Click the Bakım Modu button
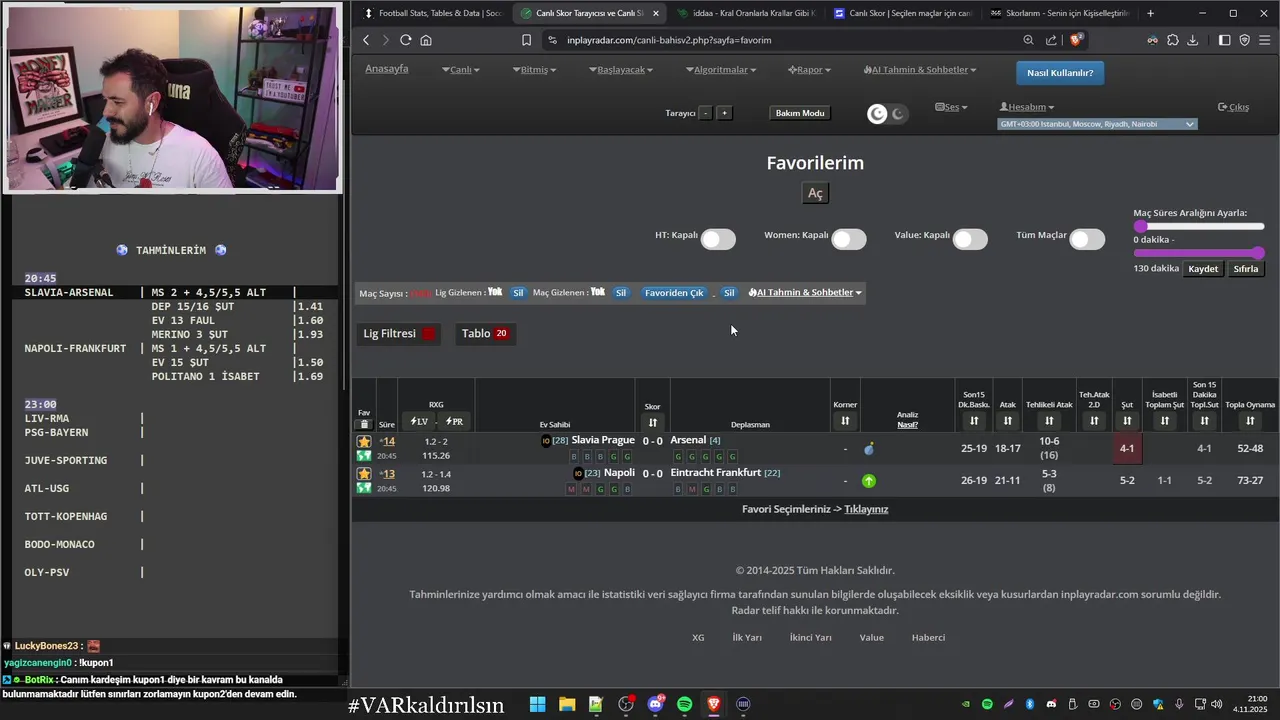Viewport: 1280px width, 720px height. click(x=800, y=113)
